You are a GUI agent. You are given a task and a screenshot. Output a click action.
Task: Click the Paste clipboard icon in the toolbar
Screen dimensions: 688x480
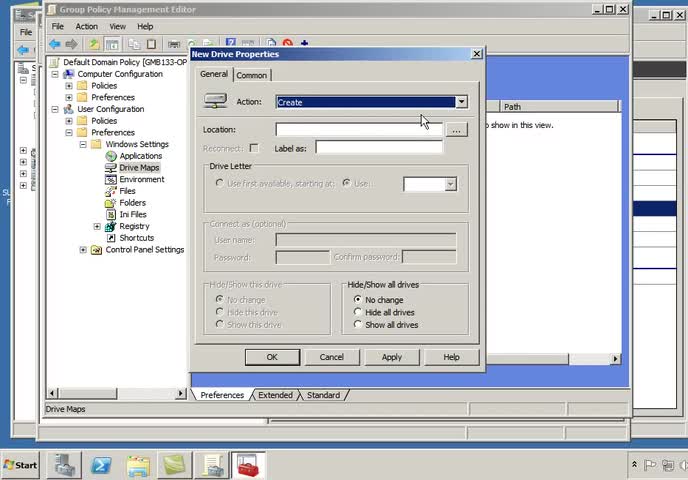(151, 44)
